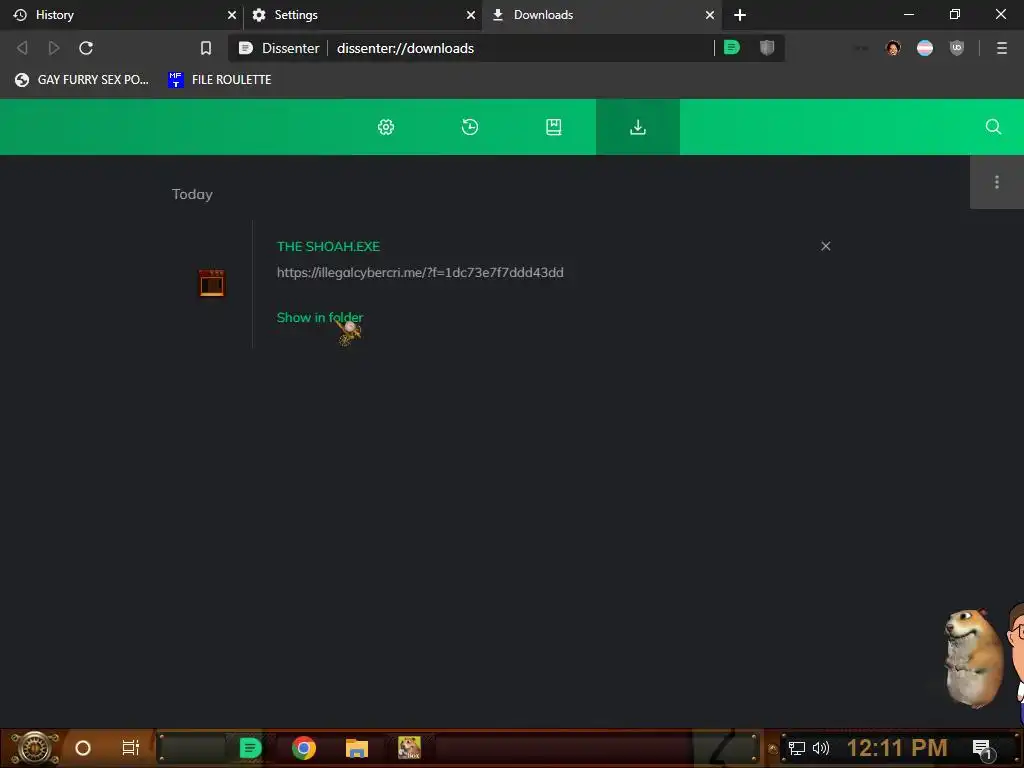1024x768 pixels.
Task: Show the downloaded file in folder
Action: (x=319, y=317)
